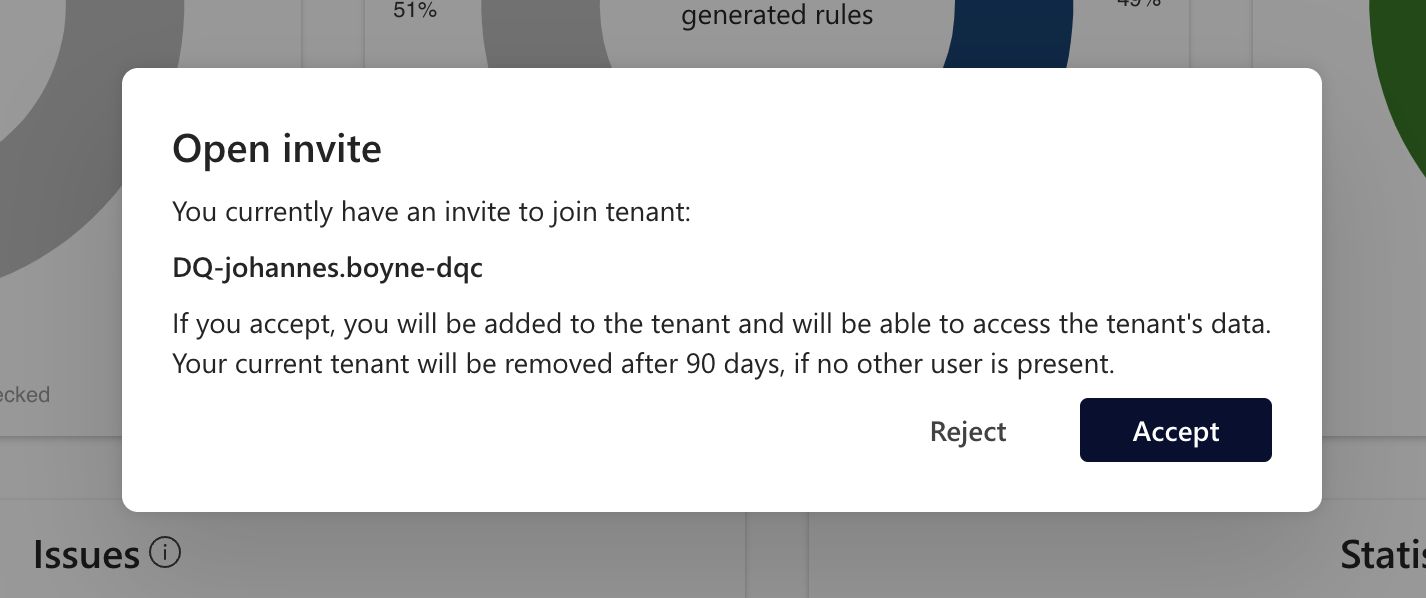Viewport: 1426px width, 598px height.
Task: Click the "generated rules" chart label
Action: (777, 16)
